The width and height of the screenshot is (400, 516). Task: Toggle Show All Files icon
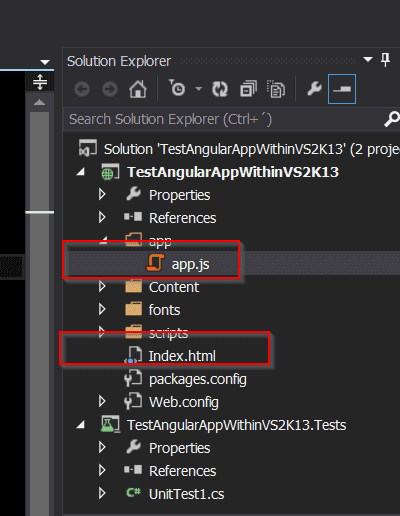tap(276, 89)
